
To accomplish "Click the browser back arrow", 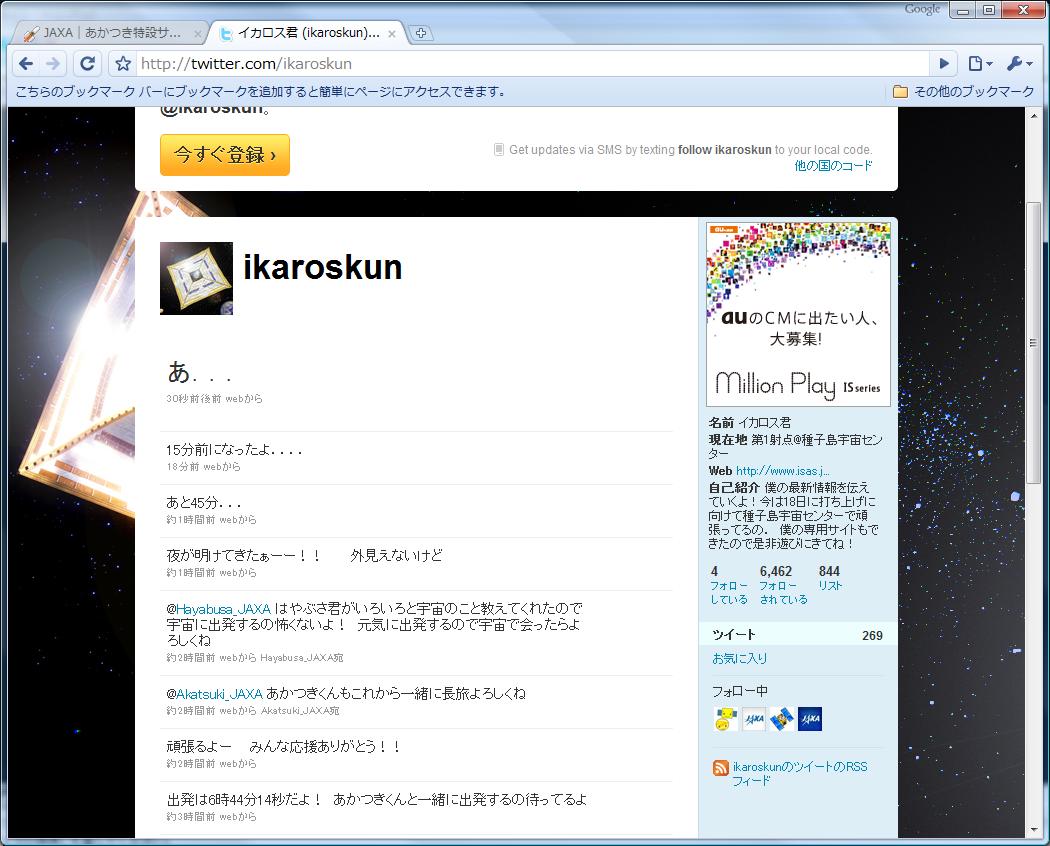I will click(x=26, y=64).
